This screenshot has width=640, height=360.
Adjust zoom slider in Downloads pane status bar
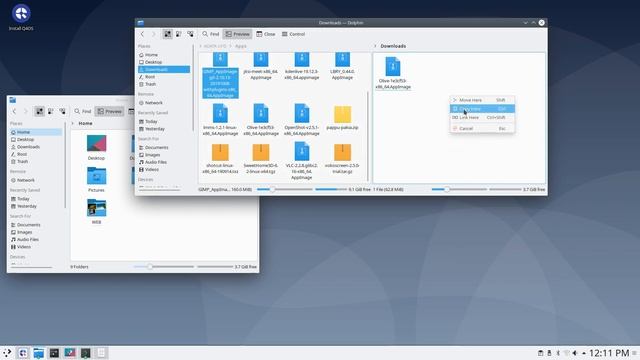[459, 189]
